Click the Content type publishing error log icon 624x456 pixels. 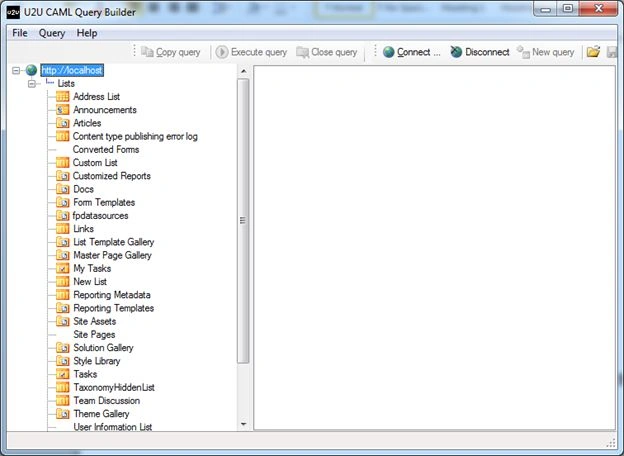click(x=62, y=136)
